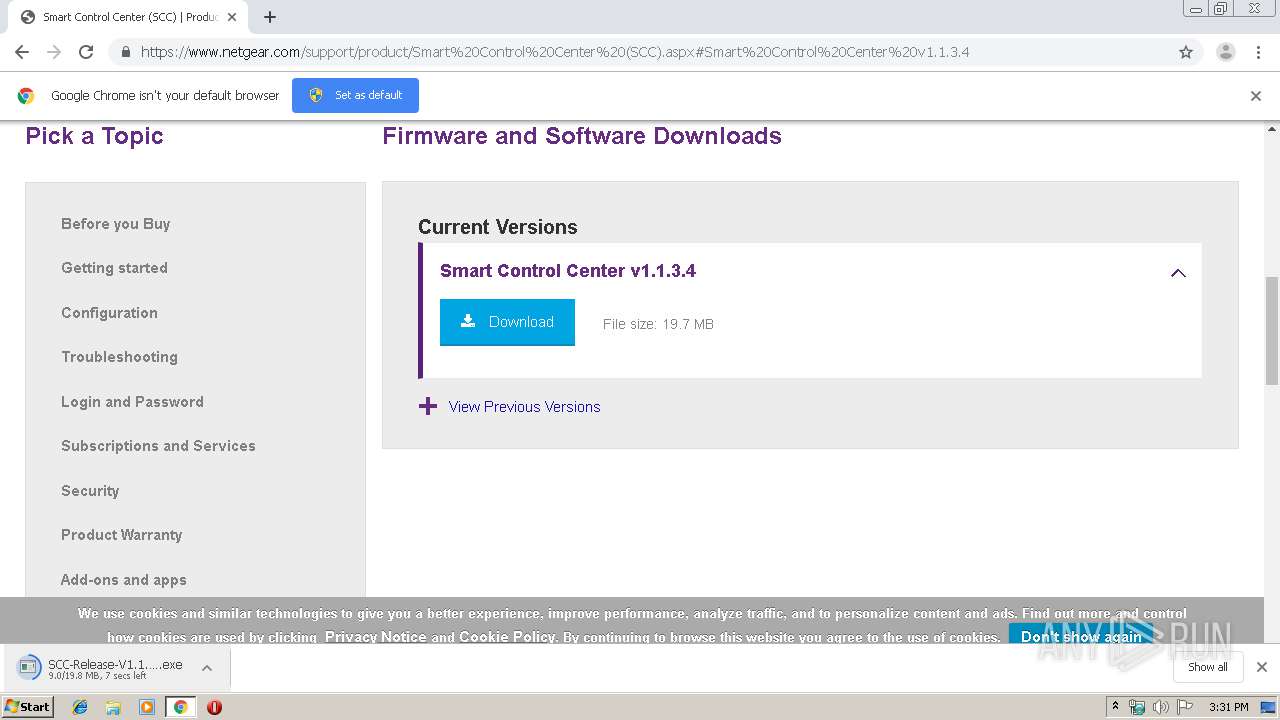
Task: Click the page vertical scrollbar thumb
Action: tap(1272, 330)
